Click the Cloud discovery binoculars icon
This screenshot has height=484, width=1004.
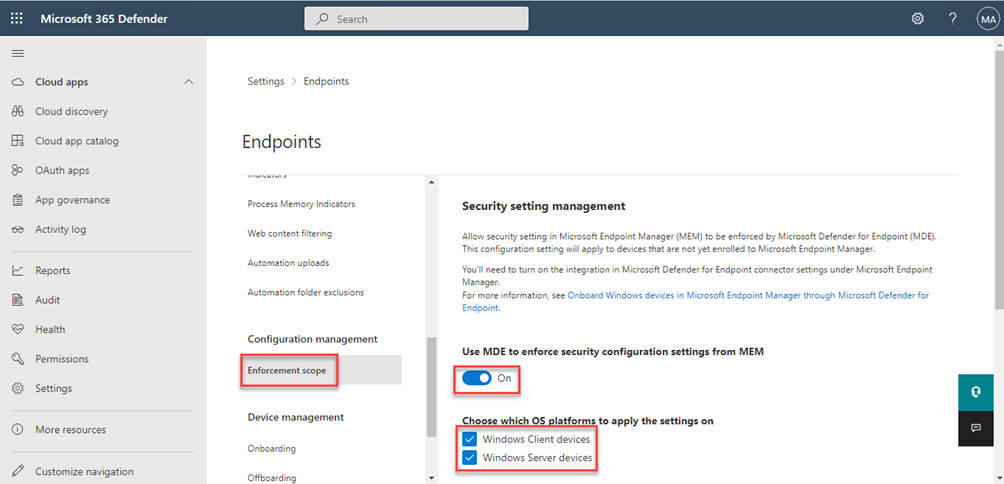click(18, 111)
